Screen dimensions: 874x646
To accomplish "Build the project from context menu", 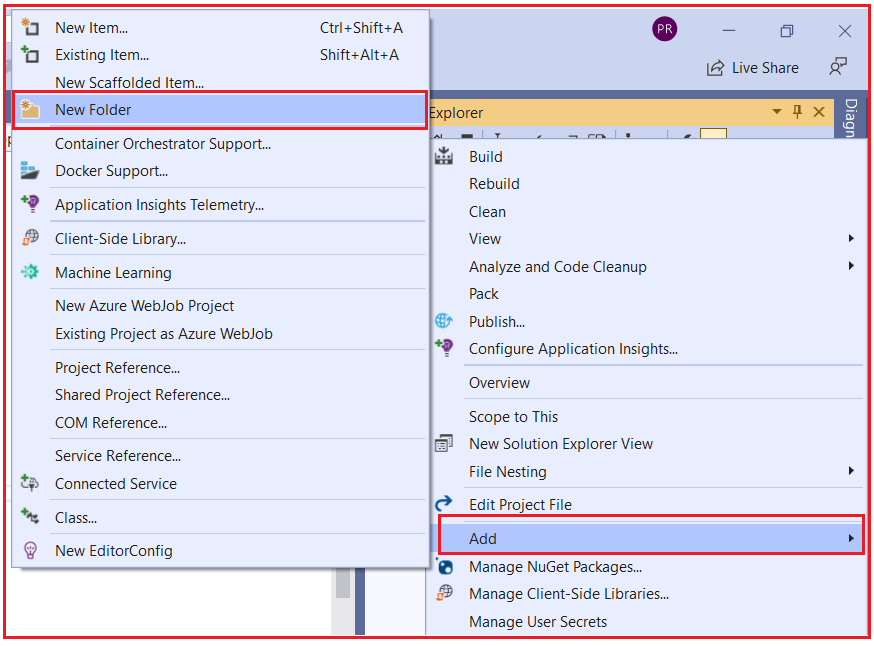I will click(648, 157).
